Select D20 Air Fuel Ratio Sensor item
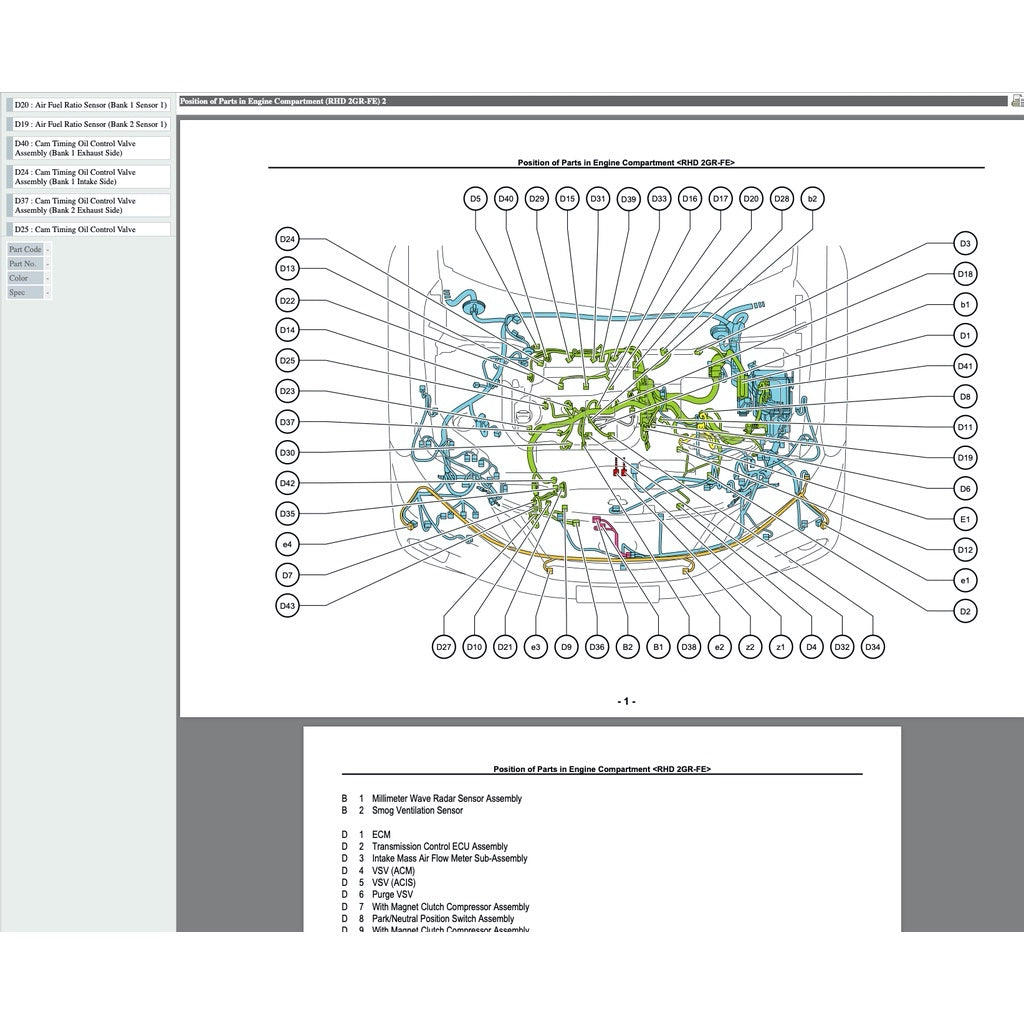This screenshot has height=1024, width=1024. point(90,104)
